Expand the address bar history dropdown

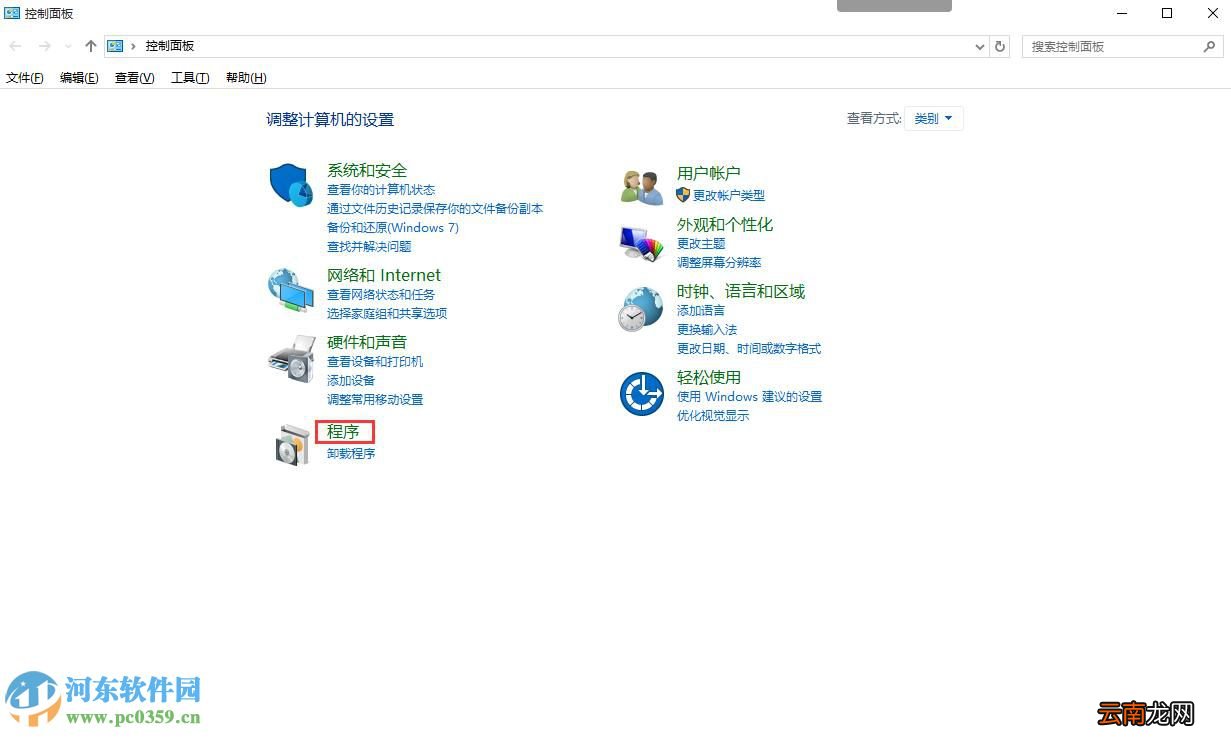tap(980, 46)
